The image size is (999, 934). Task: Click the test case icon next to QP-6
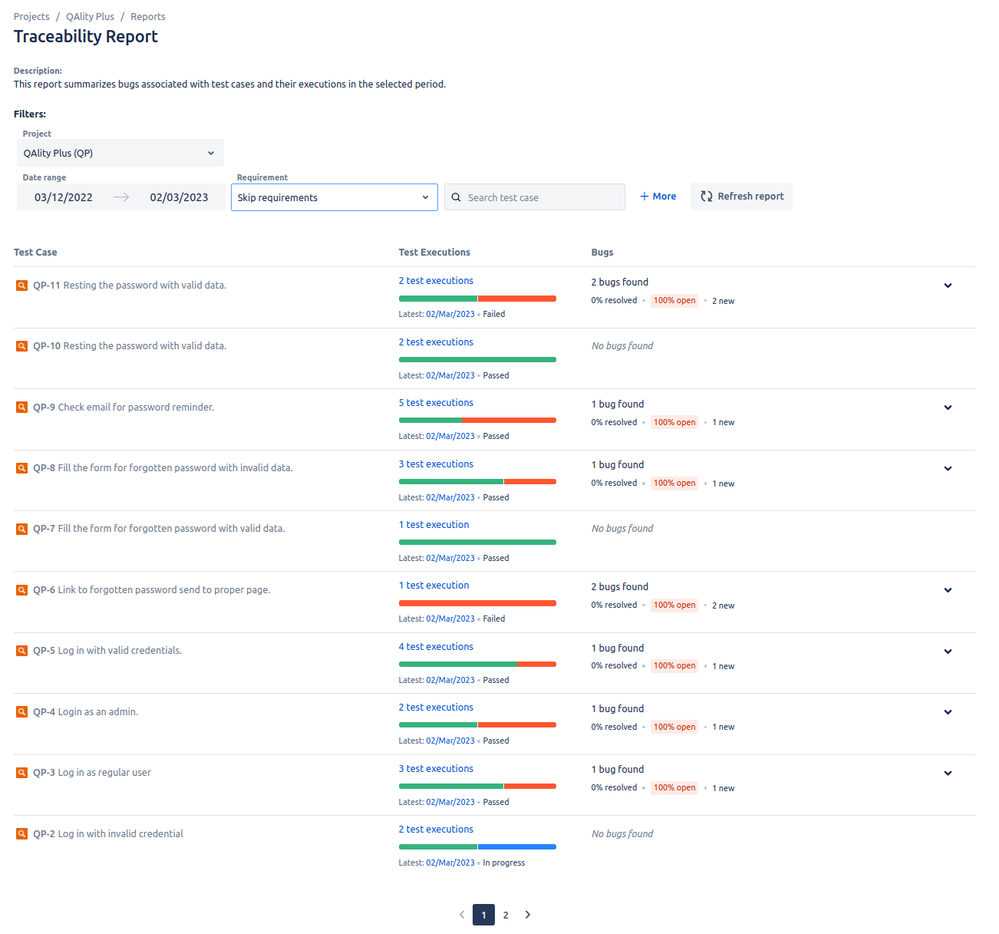(x=21, y=590)
